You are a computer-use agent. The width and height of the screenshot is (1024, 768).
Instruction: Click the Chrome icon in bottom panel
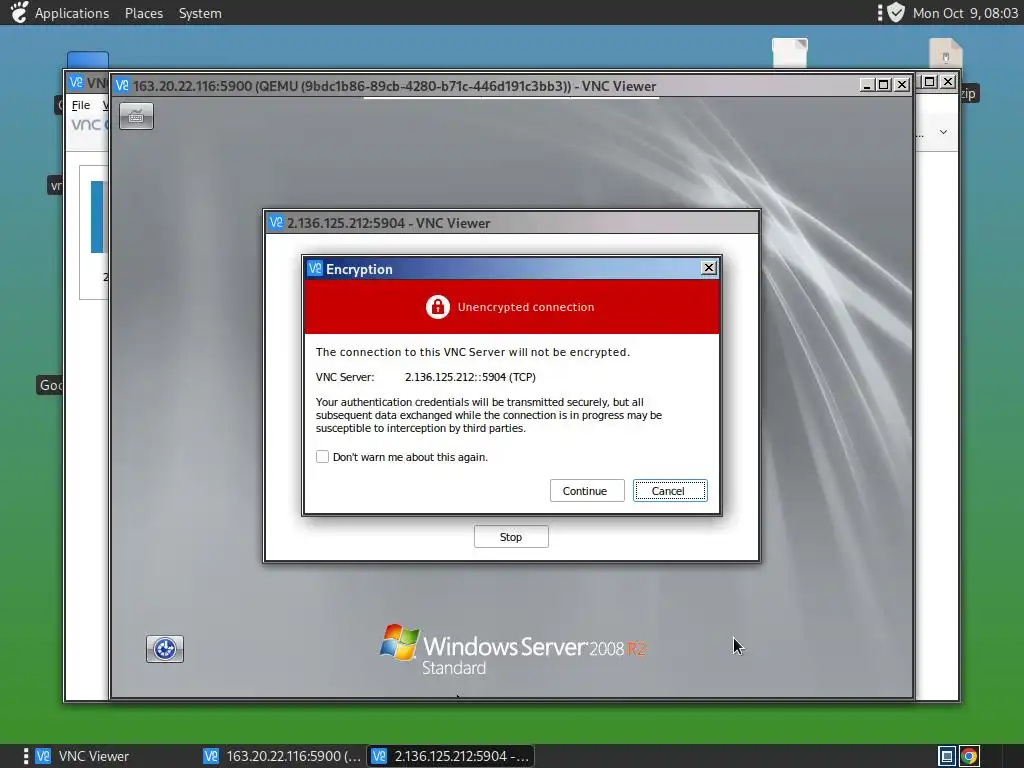[969, 756]
